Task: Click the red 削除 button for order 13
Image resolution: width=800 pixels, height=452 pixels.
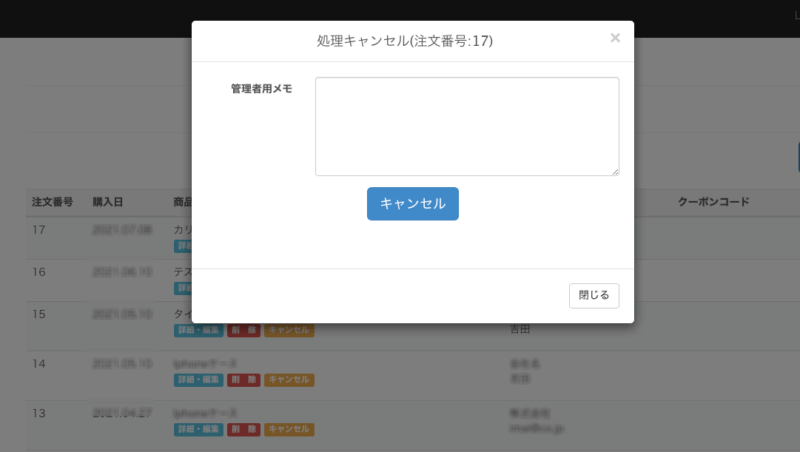Action: coord(243,429)
